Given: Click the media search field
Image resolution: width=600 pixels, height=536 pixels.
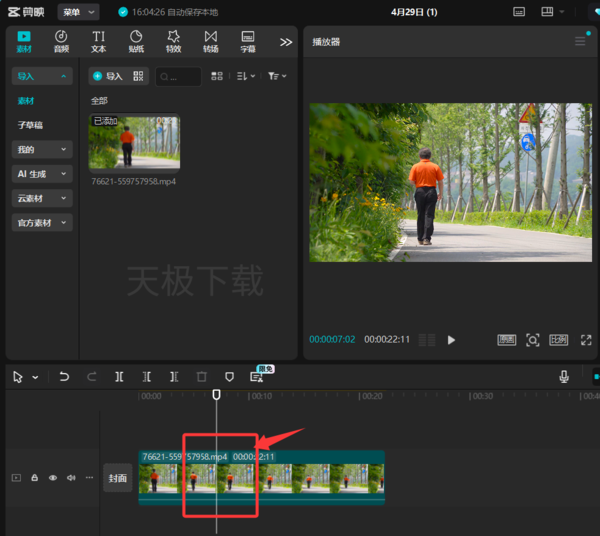Looking at the screenshot, I should [178, 77].
